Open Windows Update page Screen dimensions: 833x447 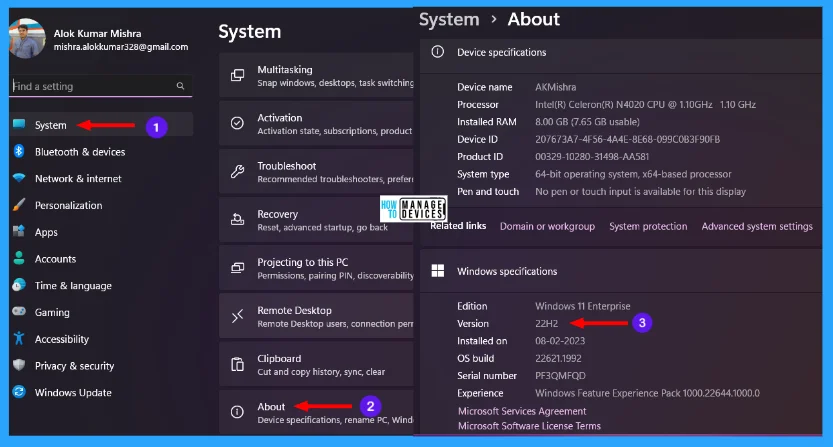101,392
